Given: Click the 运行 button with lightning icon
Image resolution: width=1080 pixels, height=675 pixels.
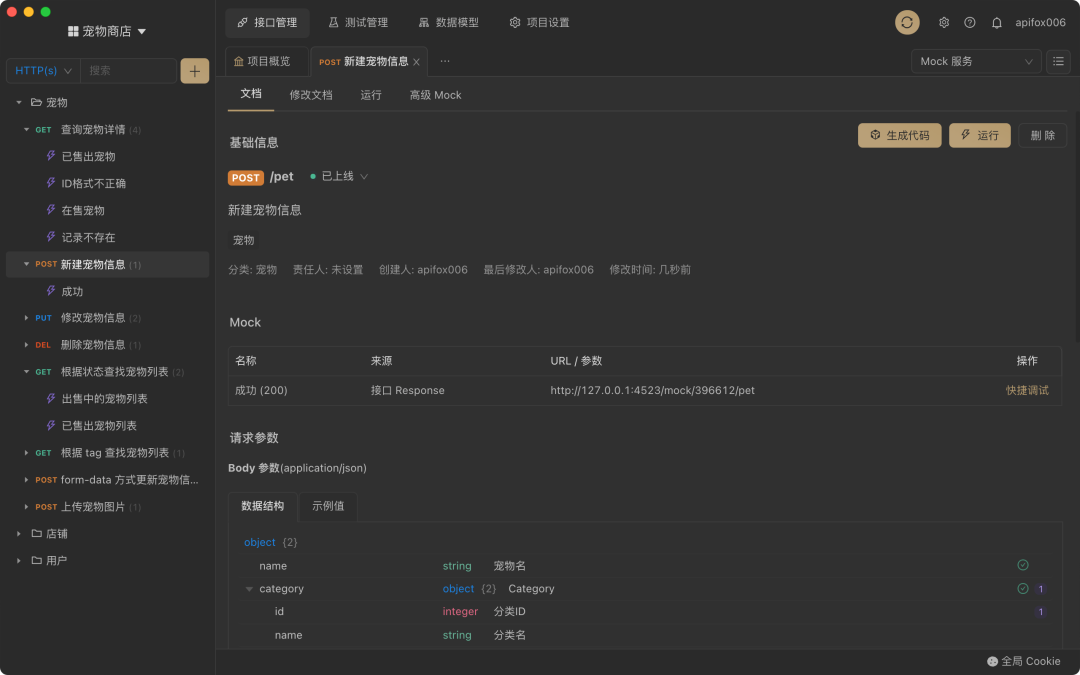Looking at the screenshot, I should pyautogui.click(x=979, y=136).
